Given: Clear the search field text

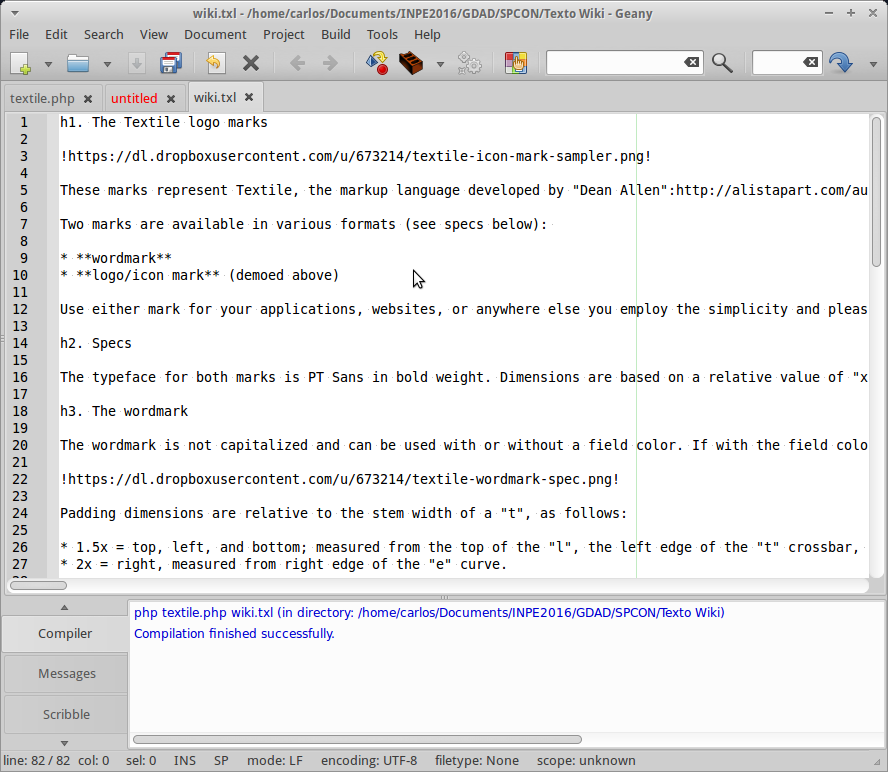Looking at the screenshot, I should (x=691, y=62).
